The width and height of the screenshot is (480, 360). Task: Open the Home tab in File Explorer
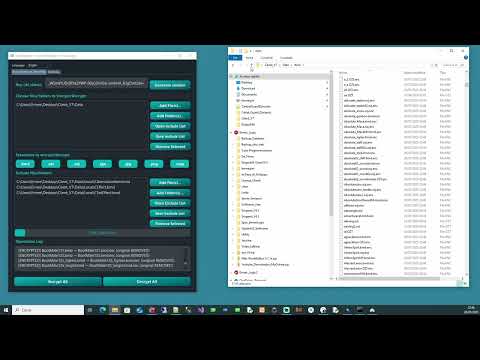pyautogui.click(x=249, y=58)
